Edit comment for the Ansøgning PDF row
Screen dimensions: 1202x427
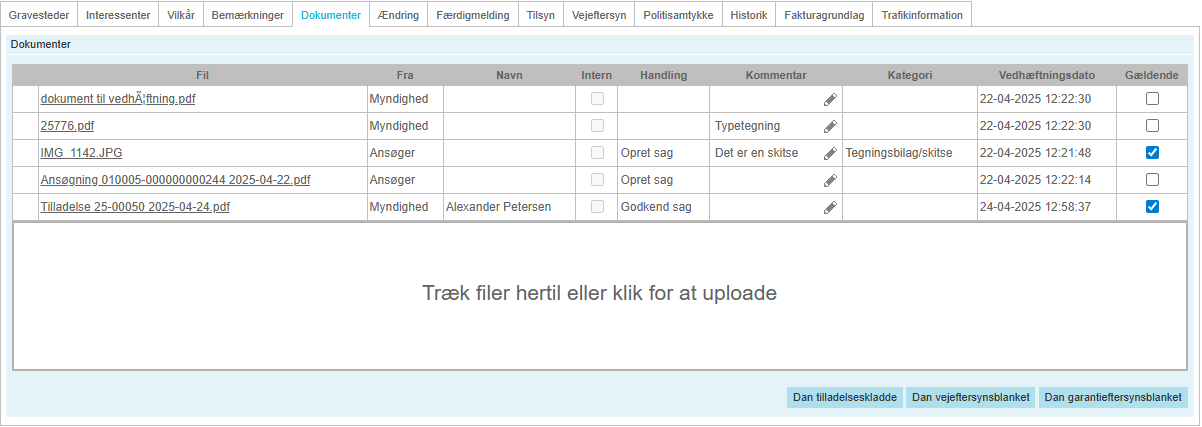click(830, 180)
